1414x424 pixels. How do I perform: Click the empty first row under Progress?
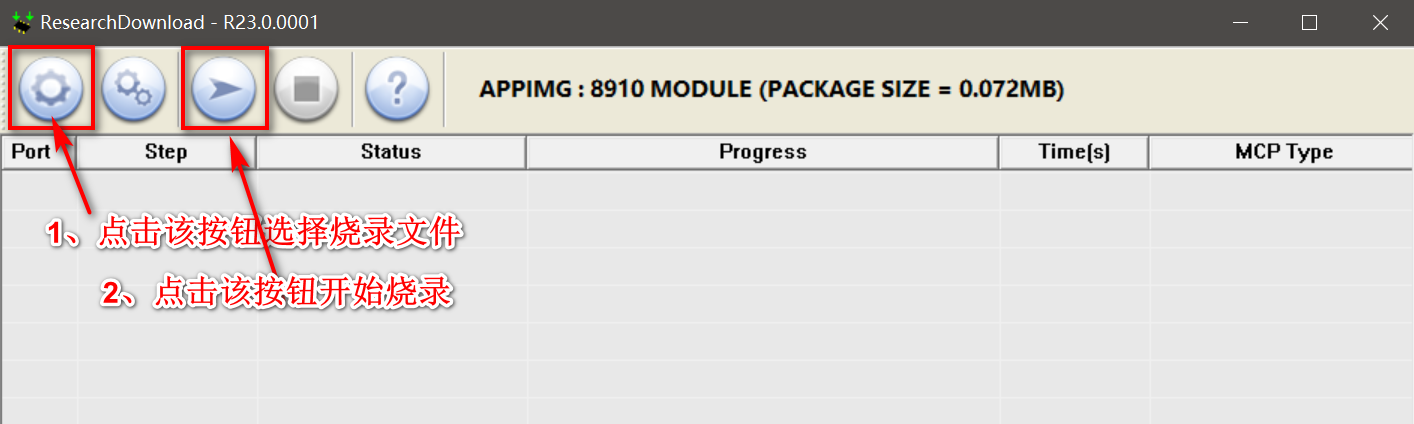(762, 190)
